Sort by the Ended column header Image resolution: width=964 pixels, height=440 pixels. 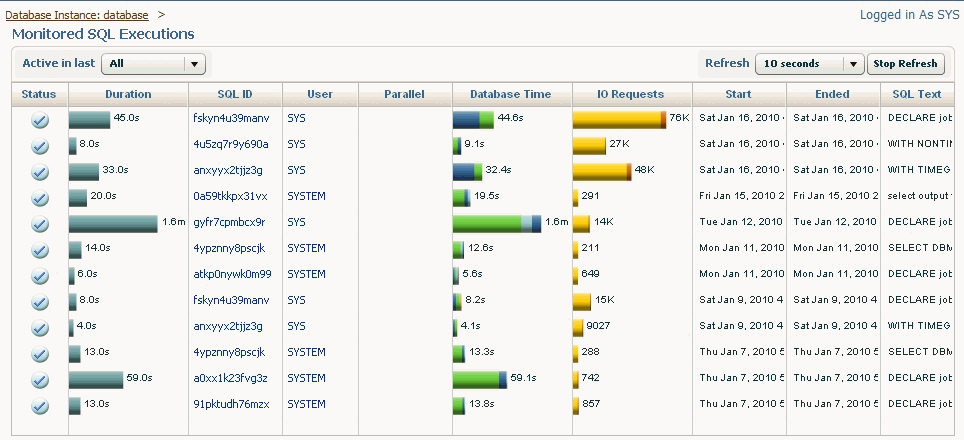tap(832, 95)
